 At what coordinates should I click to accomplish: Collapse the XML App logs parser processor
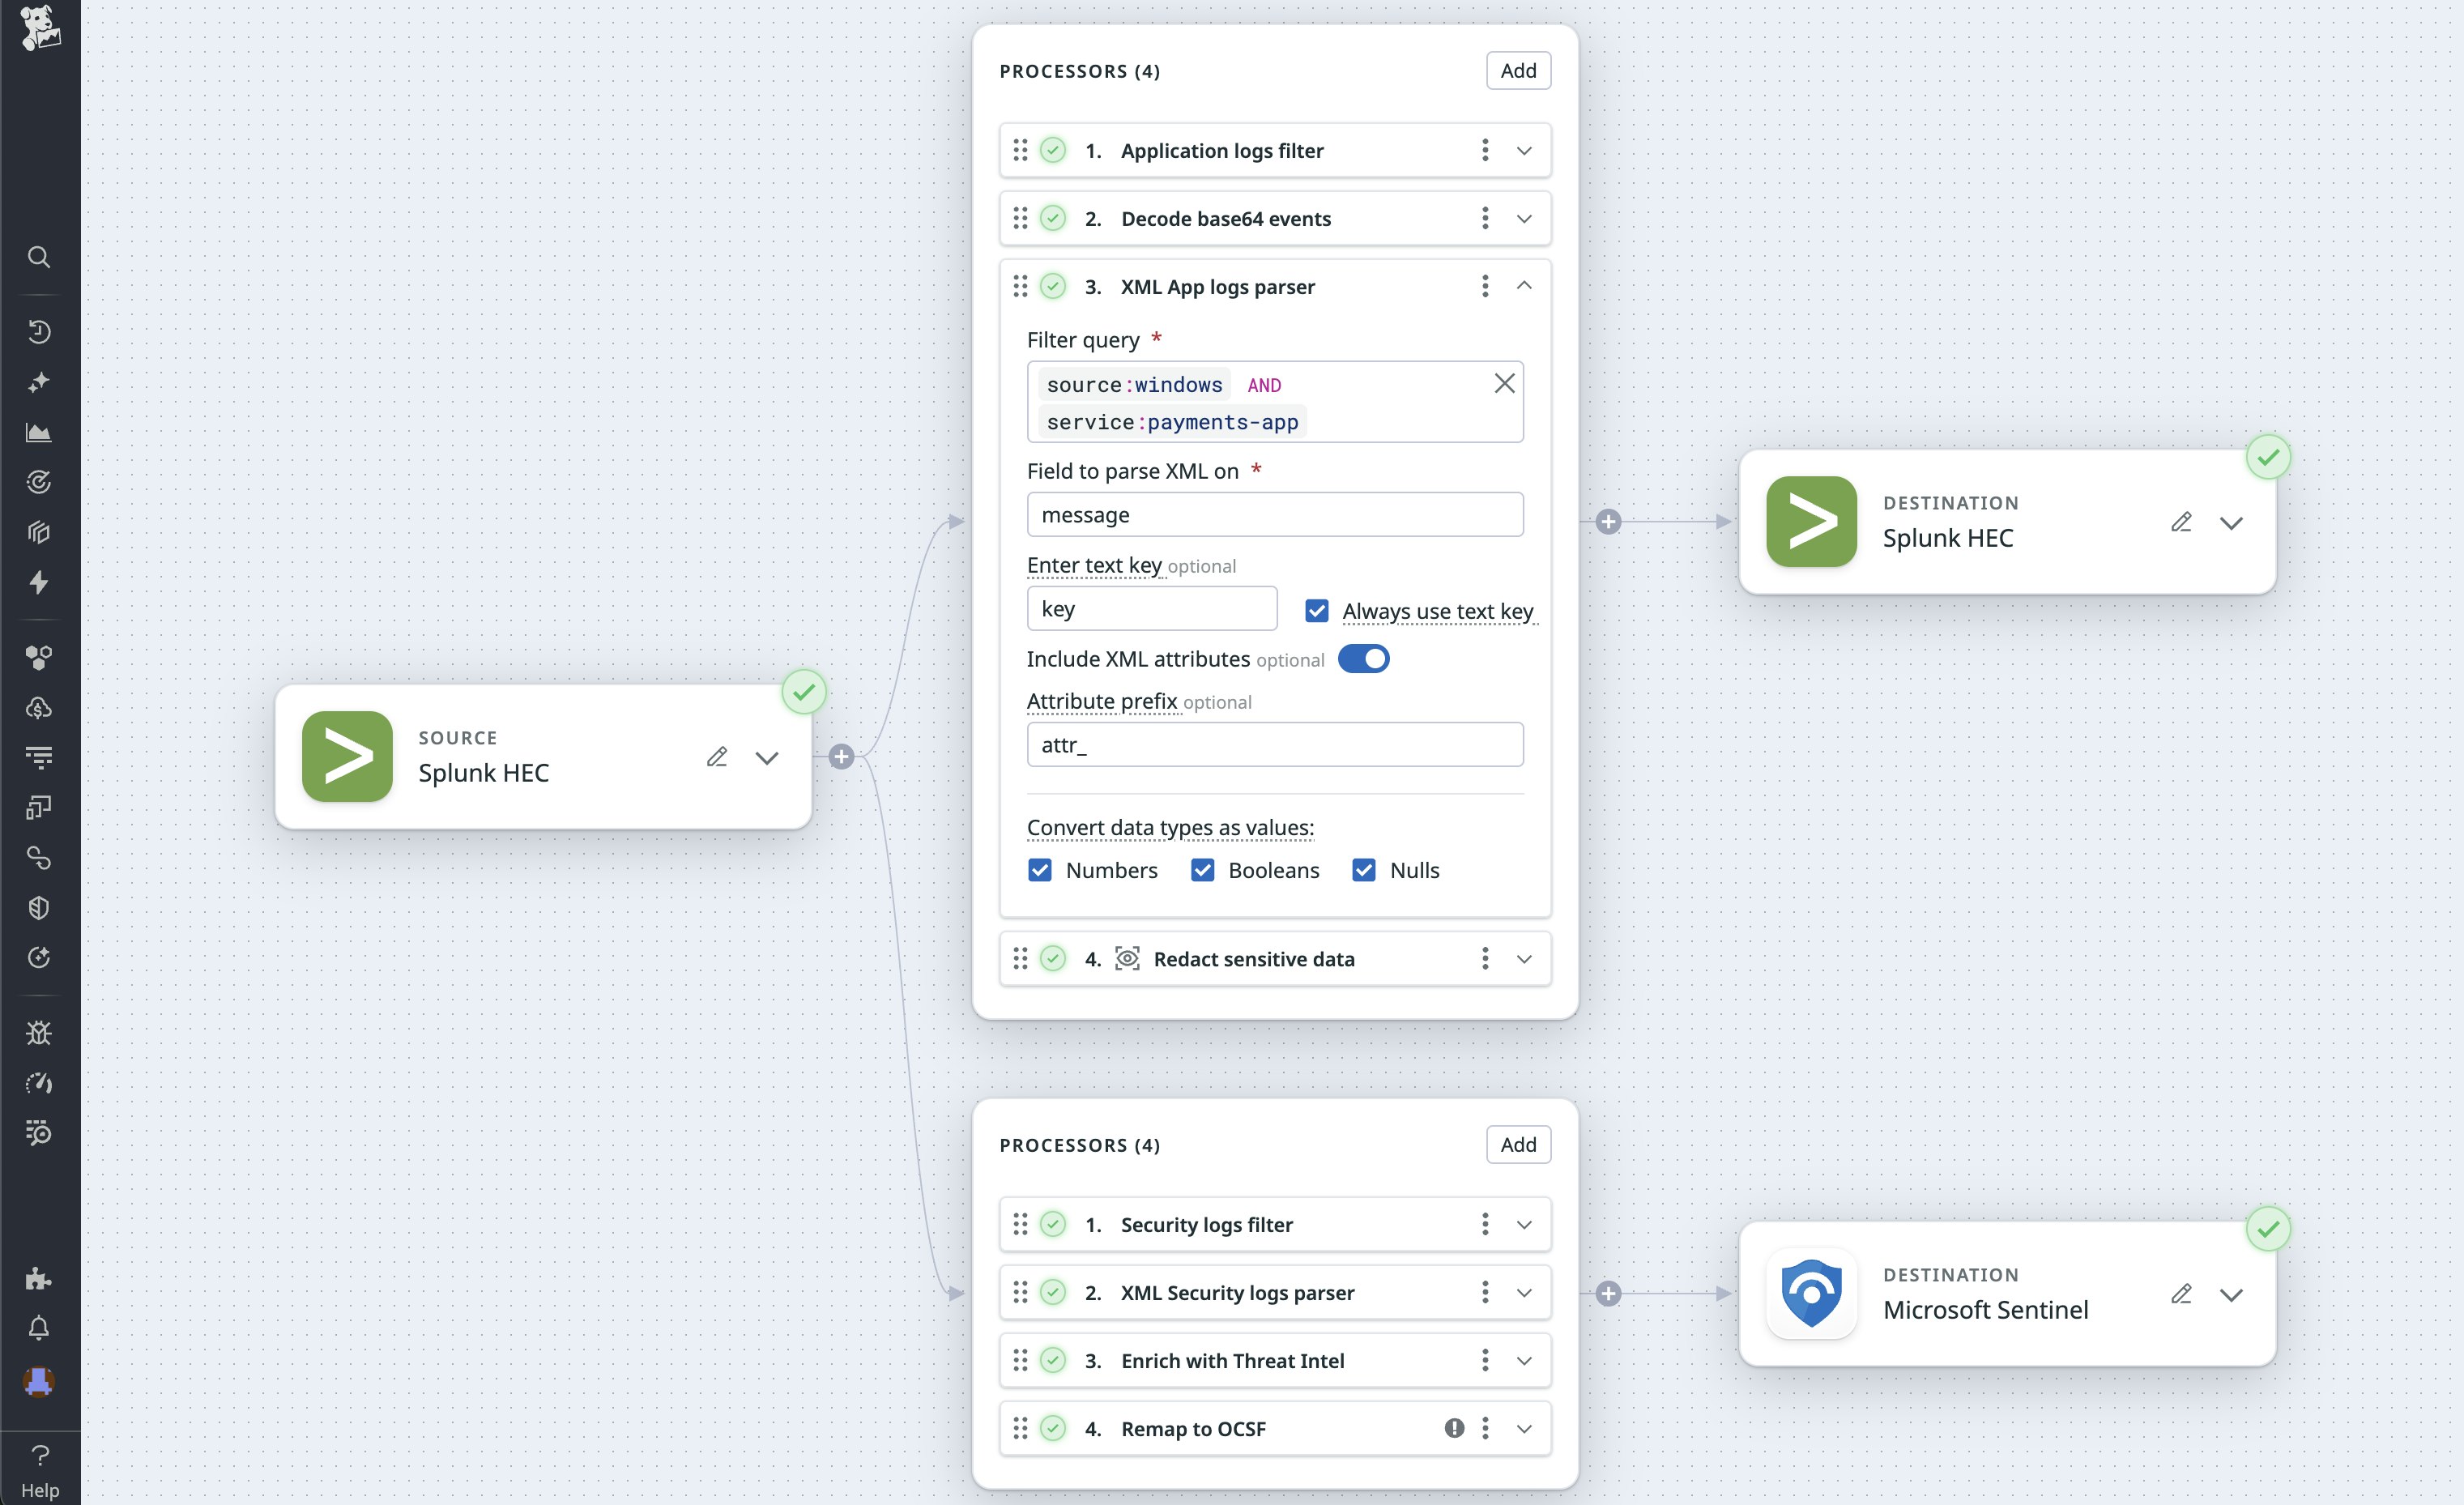tap(1524, 287)
